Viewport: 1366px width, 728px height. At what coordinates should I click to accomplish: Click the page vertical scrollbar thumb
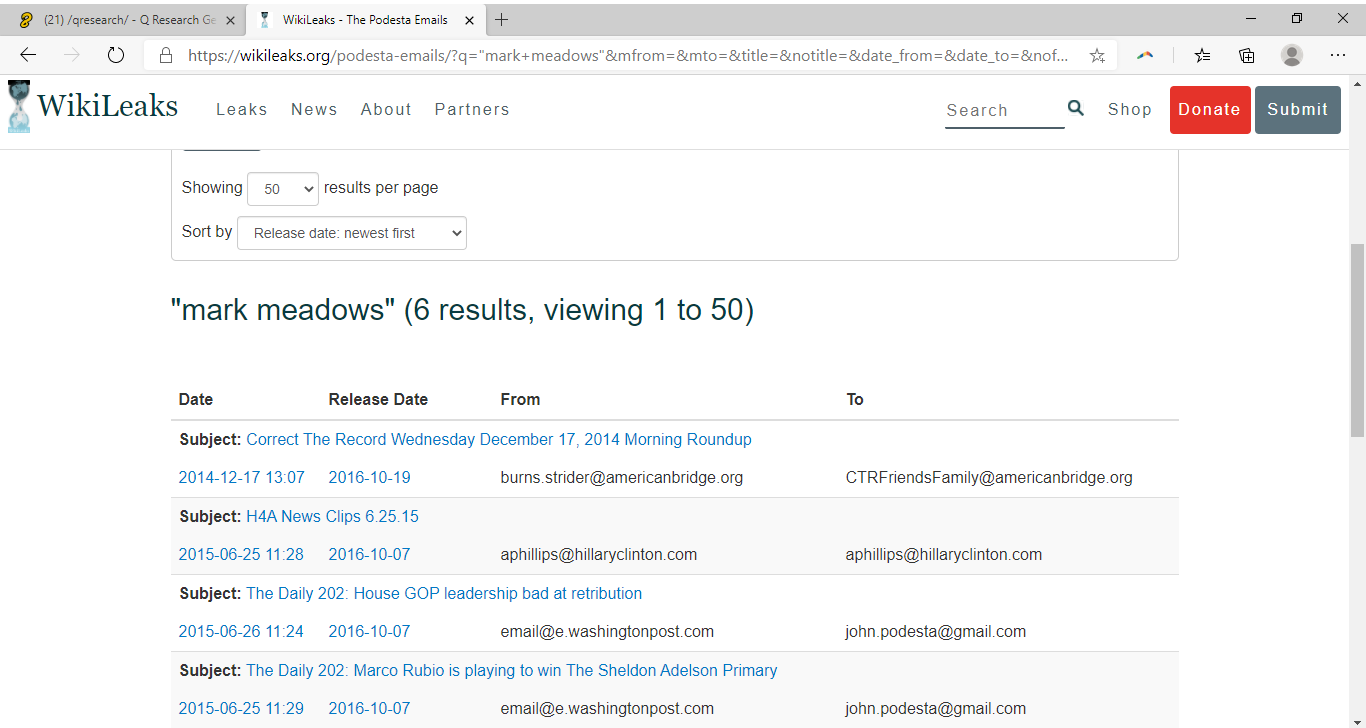pyautogui.click(x=1357, y=340)
